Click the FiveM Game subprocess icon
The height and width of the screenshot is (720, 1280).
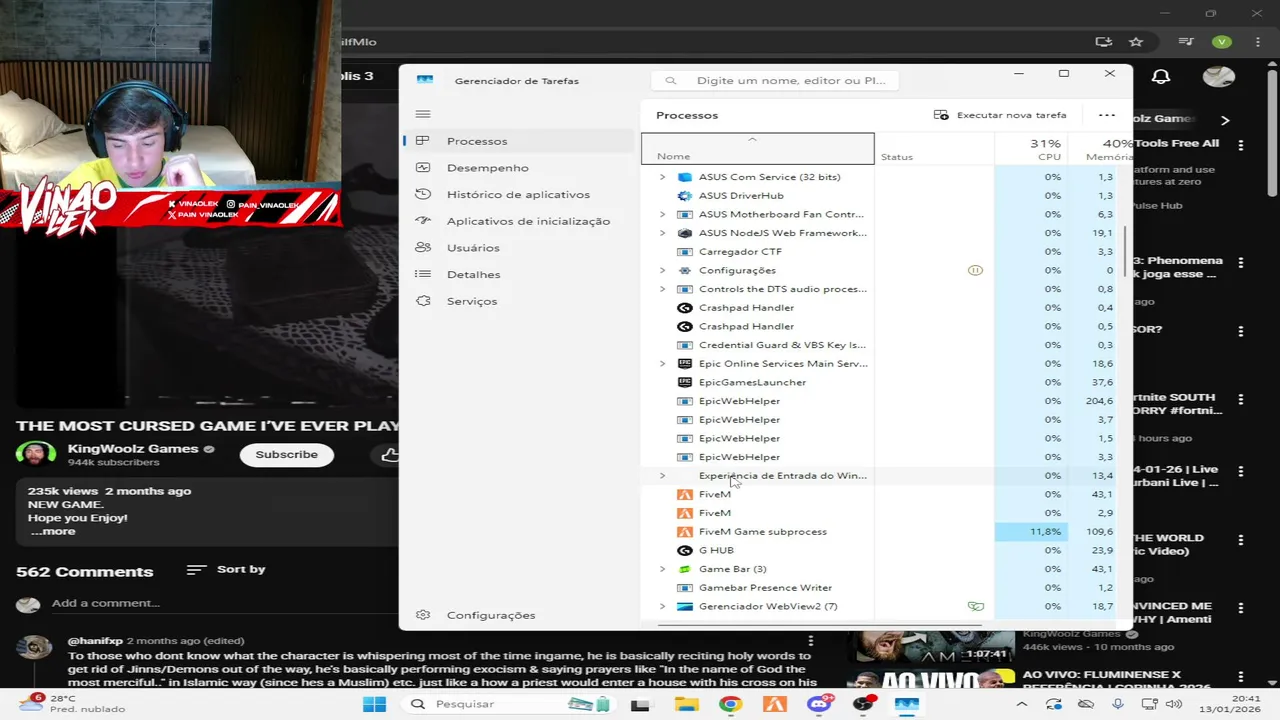coord(685,532)
